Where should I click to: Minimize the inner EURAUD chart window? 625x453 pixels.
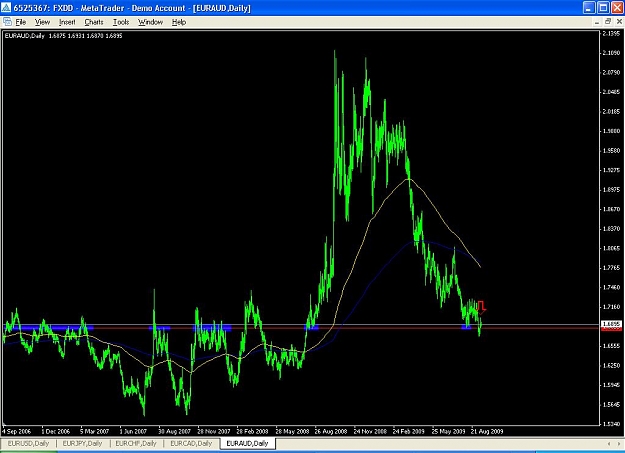[597, 22]
